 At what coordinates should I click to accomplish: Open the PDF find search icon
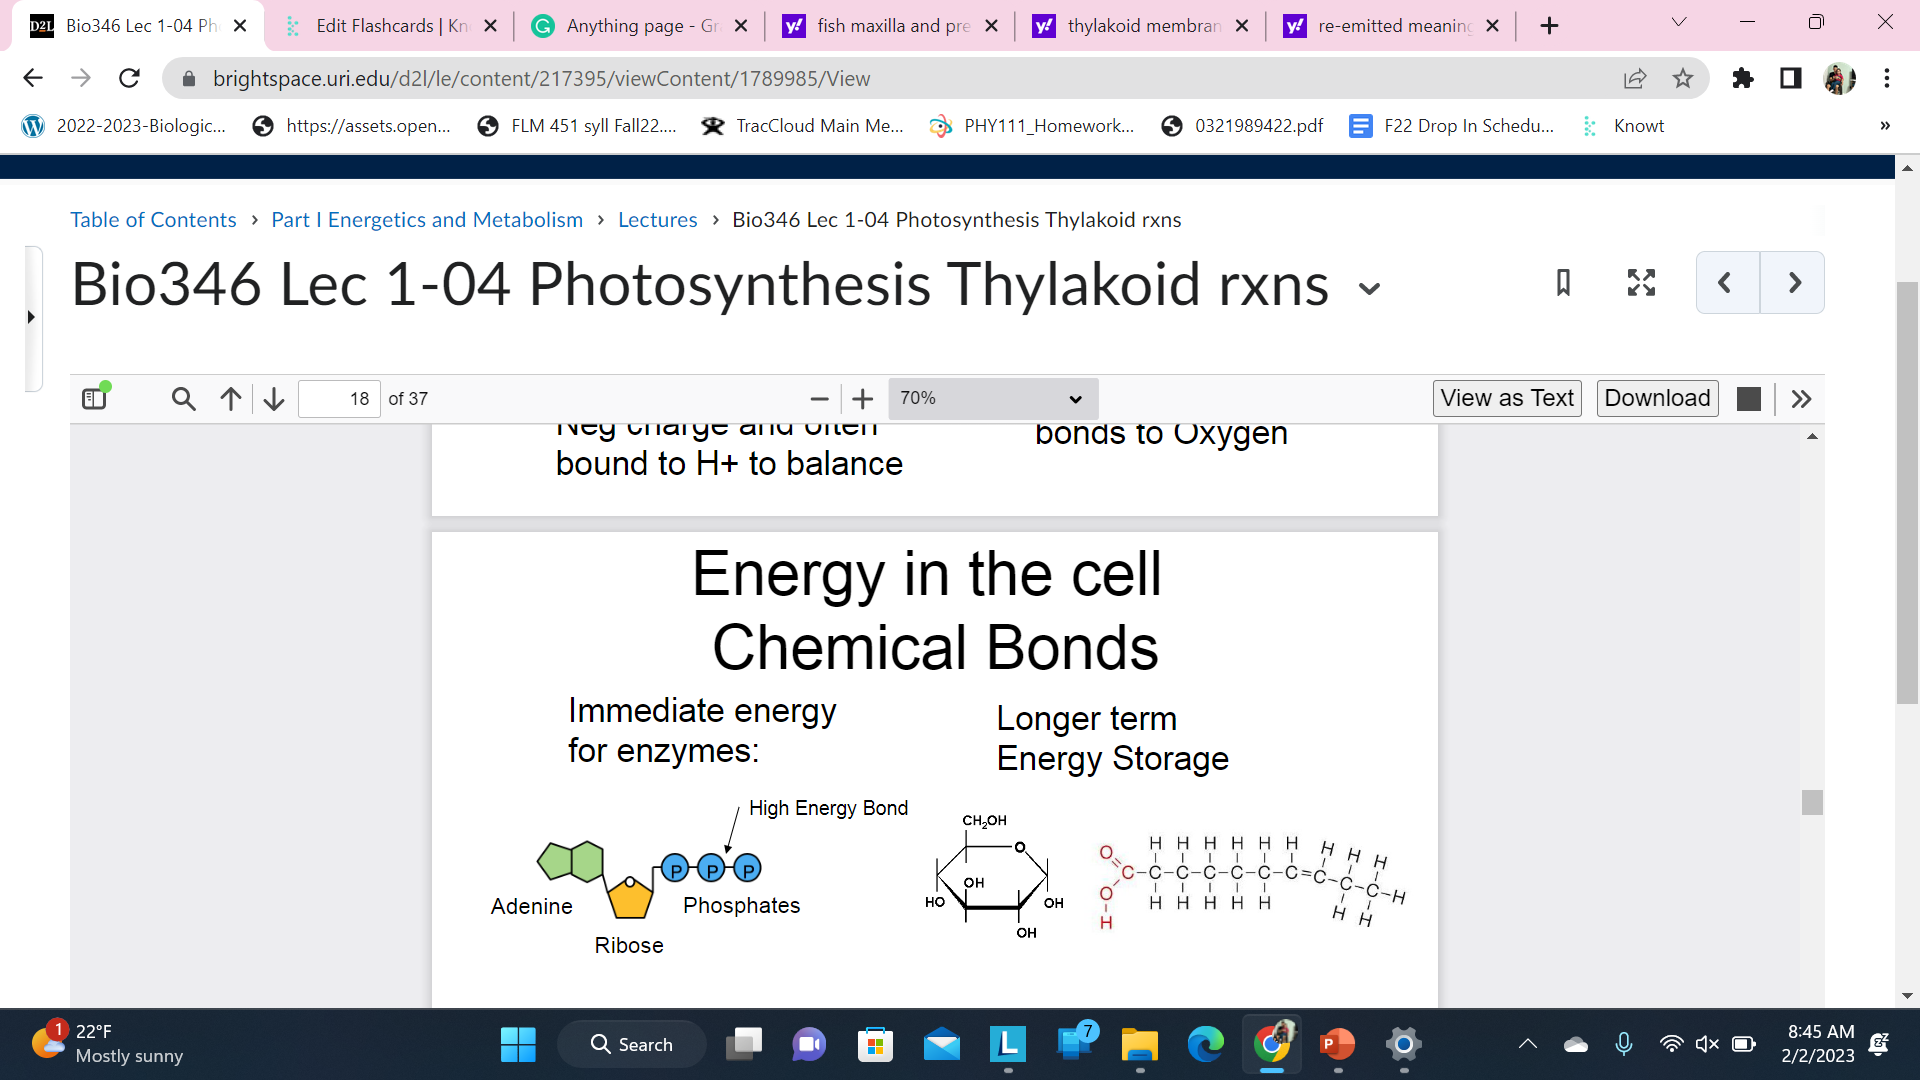(x=183, y=399)
